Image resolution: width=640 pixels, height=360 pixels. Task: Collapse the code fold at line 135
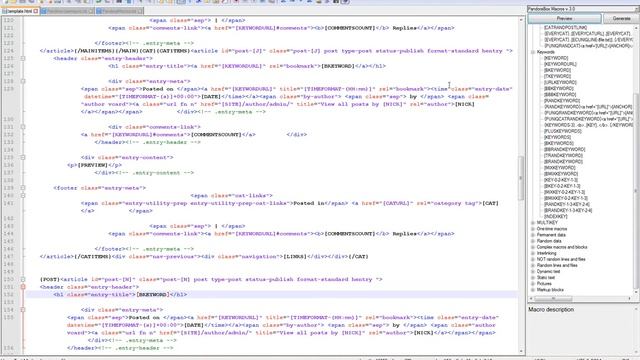23,158
